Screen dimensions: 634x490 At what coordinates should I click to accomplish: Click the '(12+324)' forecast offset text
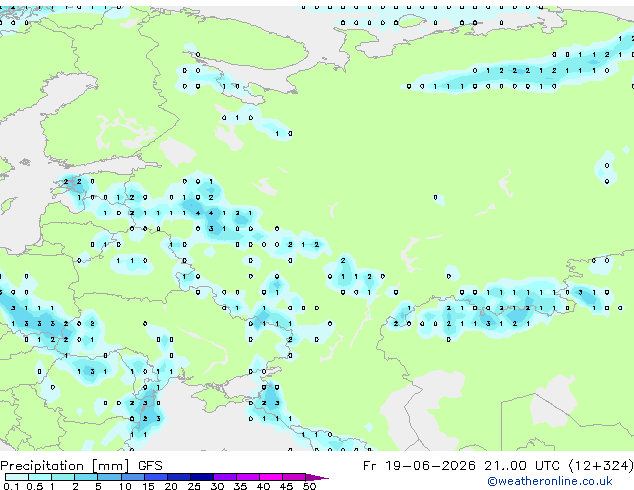[x=601, y=466]
